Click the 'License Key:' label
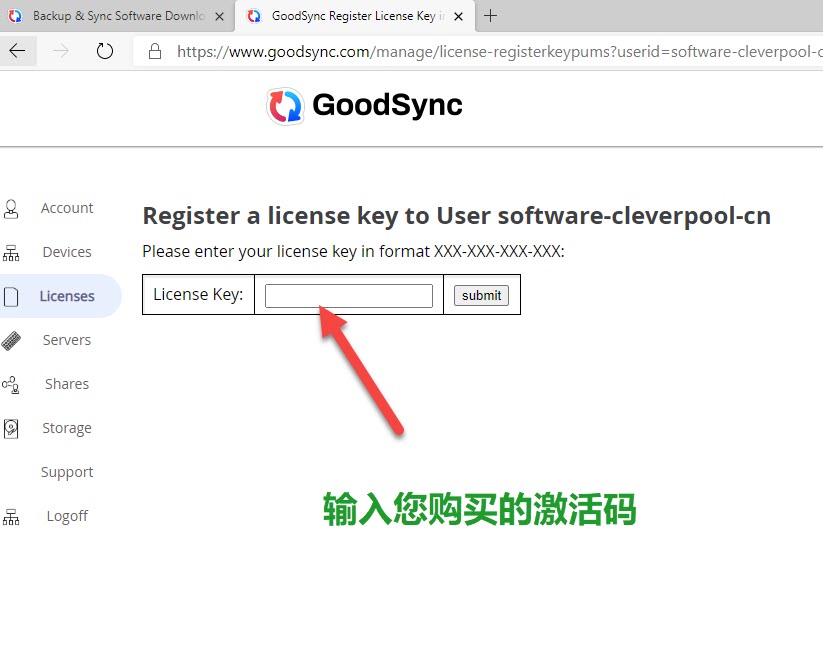The width and height of the screenshot is (823, 670). (198, 295)
